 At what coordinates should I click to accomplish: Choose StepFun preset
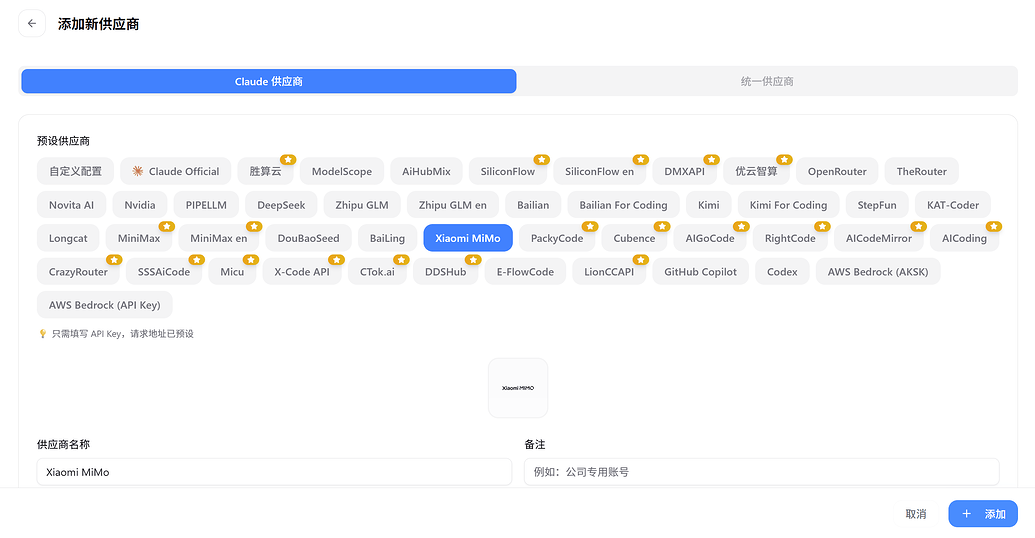point(877,205)
